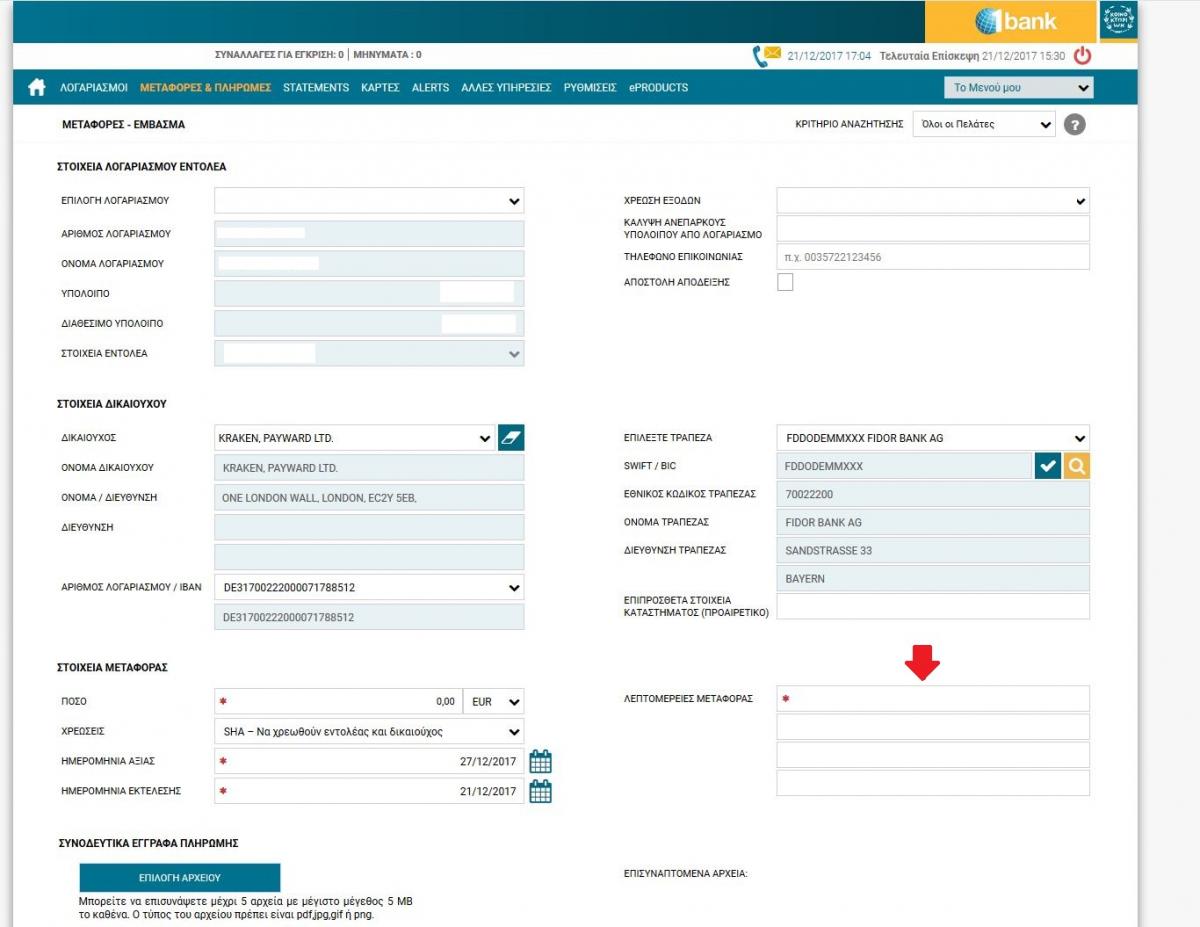Change the EUR currency dropdown
The image size is (1200, 927).
tap(494, 702)
